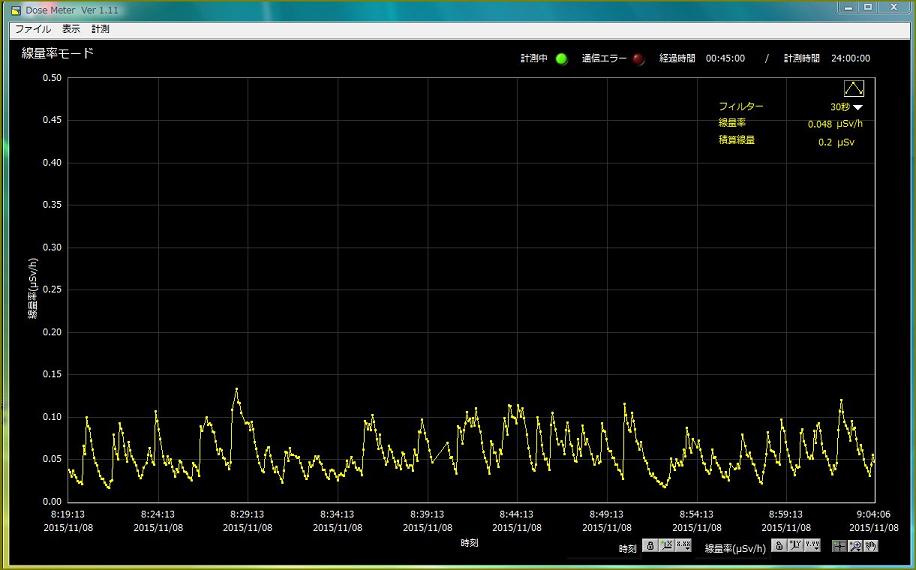This screenshot has width=916, height=570.
Task: Click the 線量率 value 0.048 µSv/h
Action: 835,124
